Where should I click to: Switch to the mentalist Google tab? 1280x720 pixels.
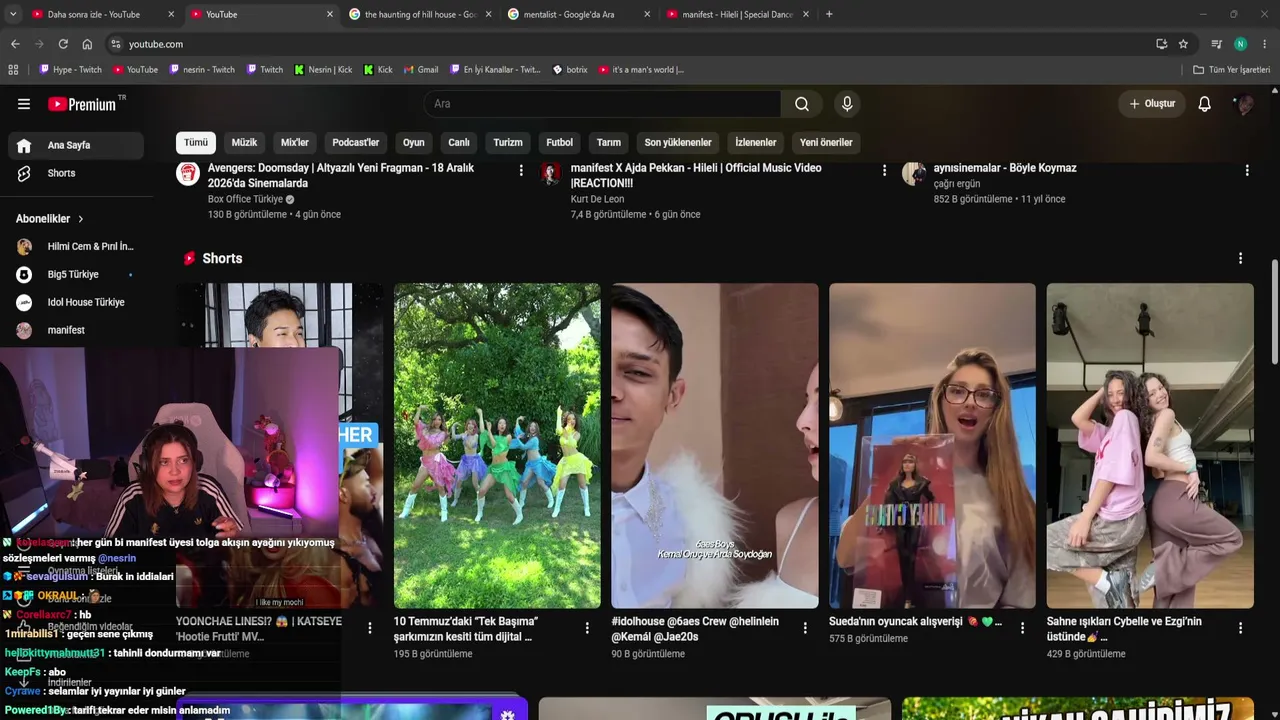pos(574,14)
